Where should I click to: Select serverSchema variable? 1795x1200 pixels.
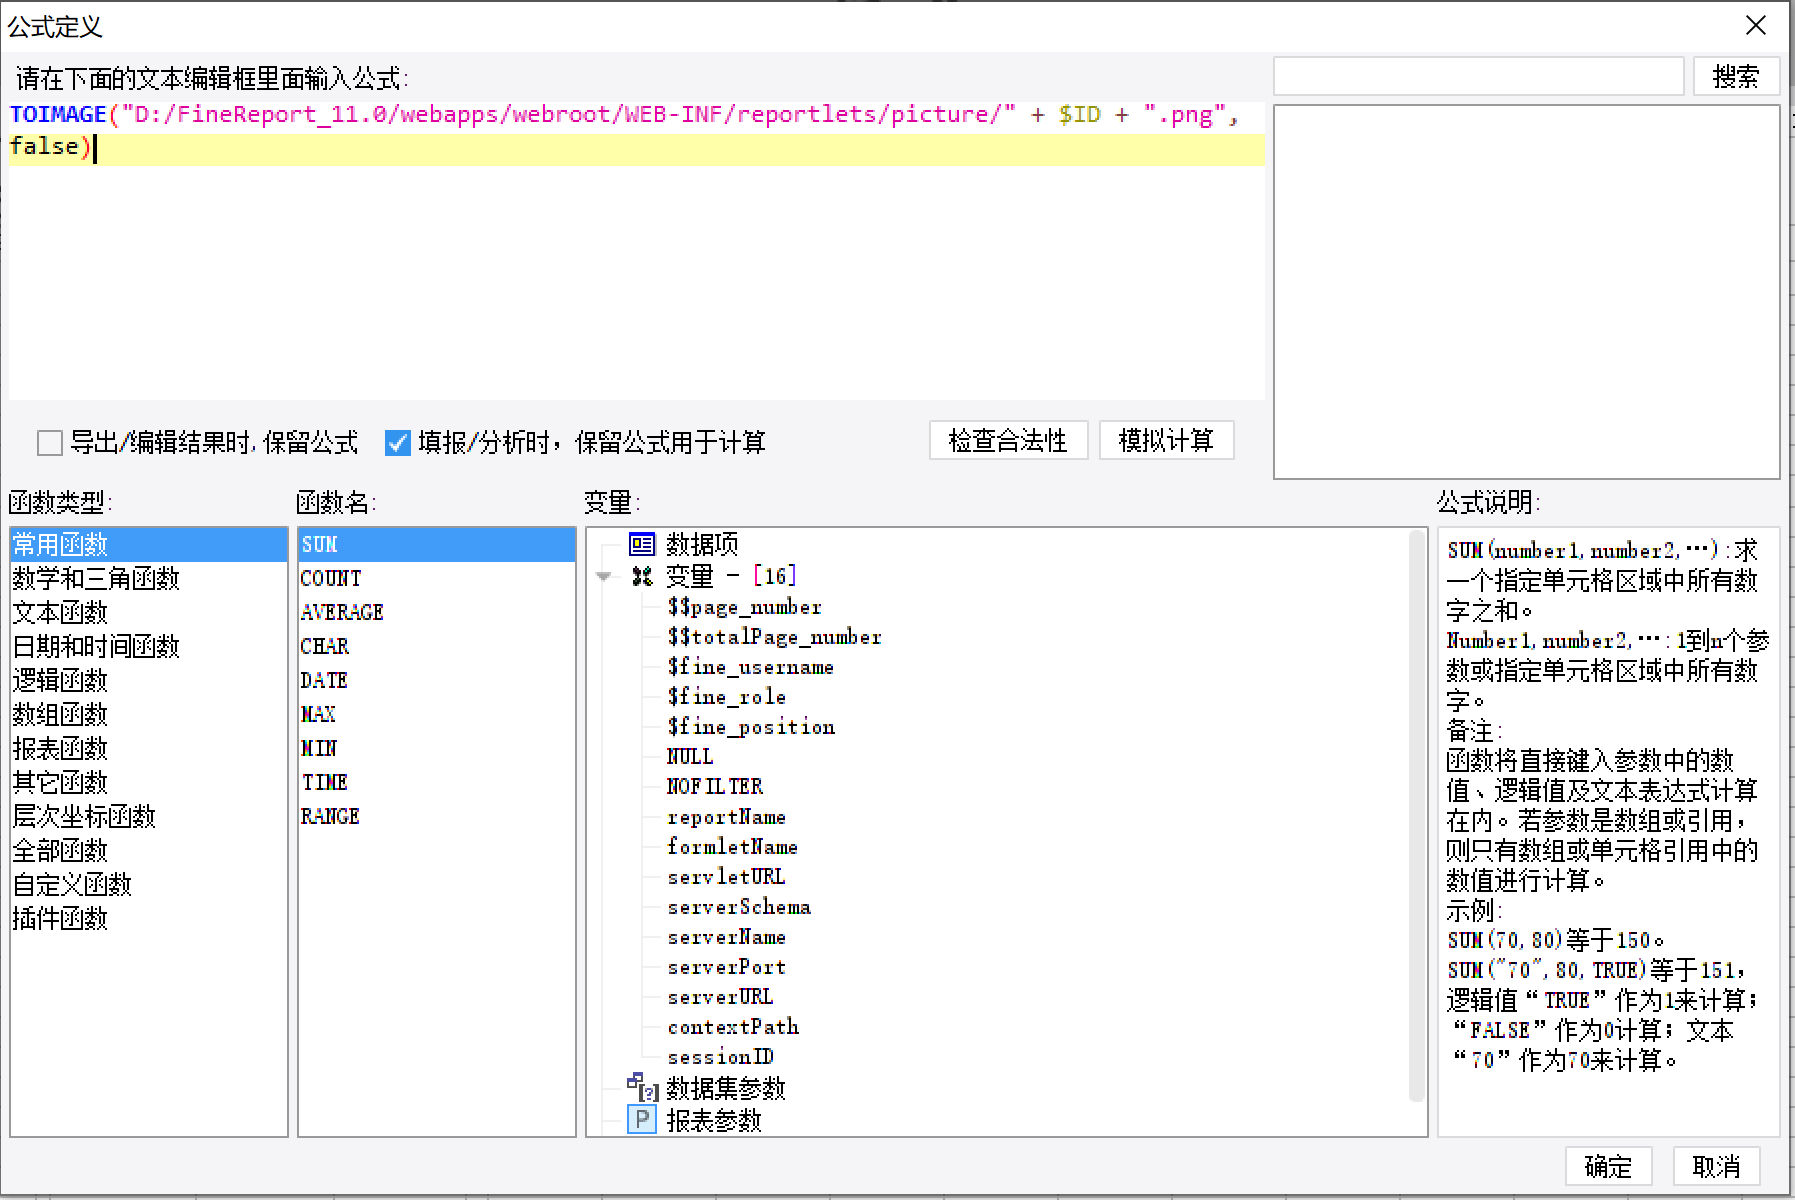[739, 907]
